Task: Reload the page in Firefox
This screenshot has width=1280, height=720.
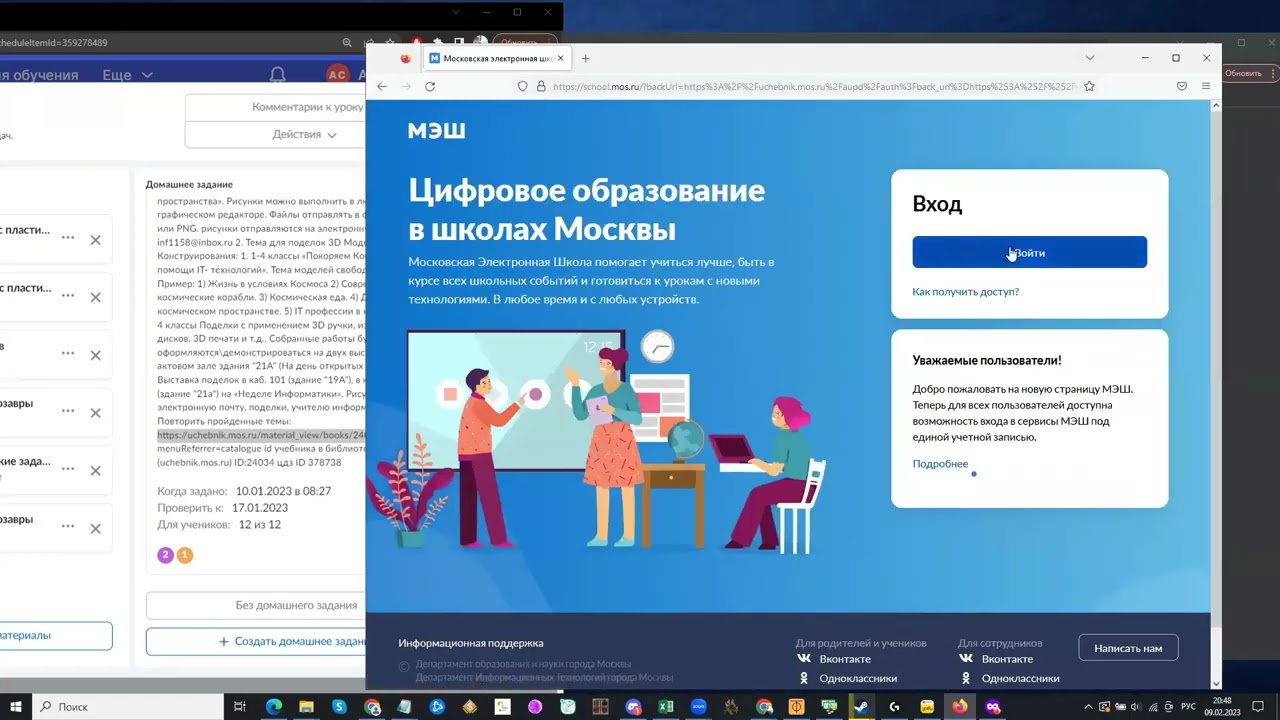Action: [430, 87]
